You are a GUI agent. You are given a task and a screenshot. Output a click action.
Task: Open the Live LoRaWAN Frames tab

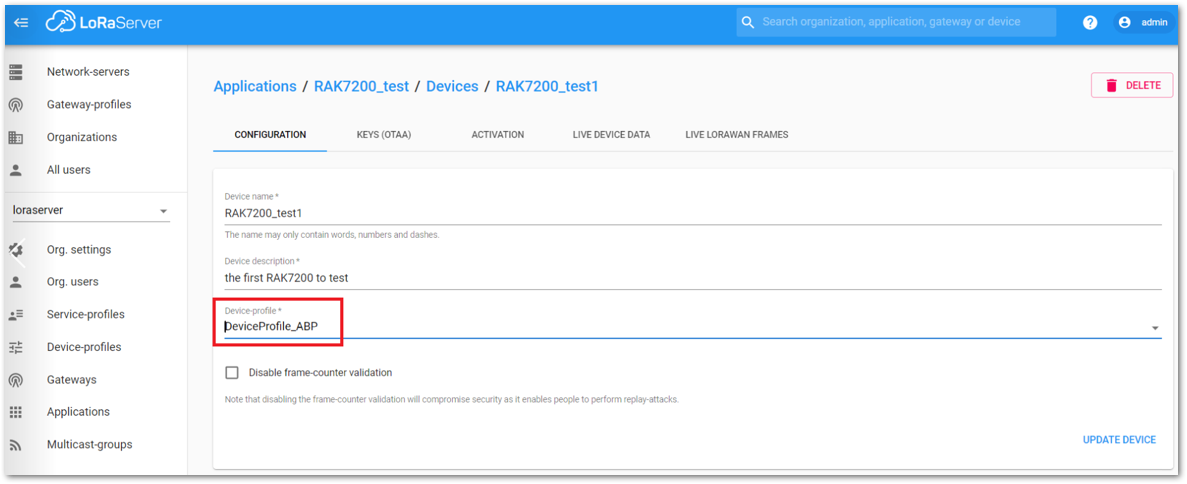tap(737, 135)
